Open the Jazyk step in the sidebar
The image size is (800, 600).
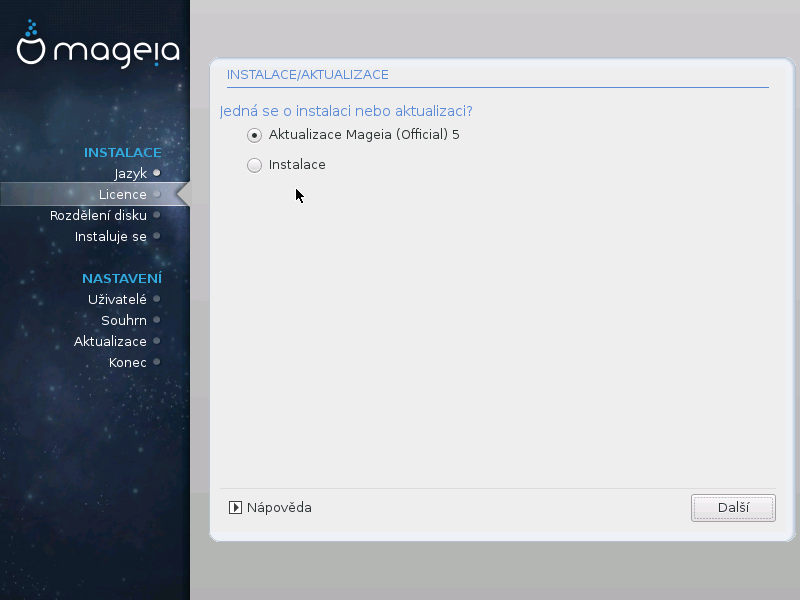(130, 173)
